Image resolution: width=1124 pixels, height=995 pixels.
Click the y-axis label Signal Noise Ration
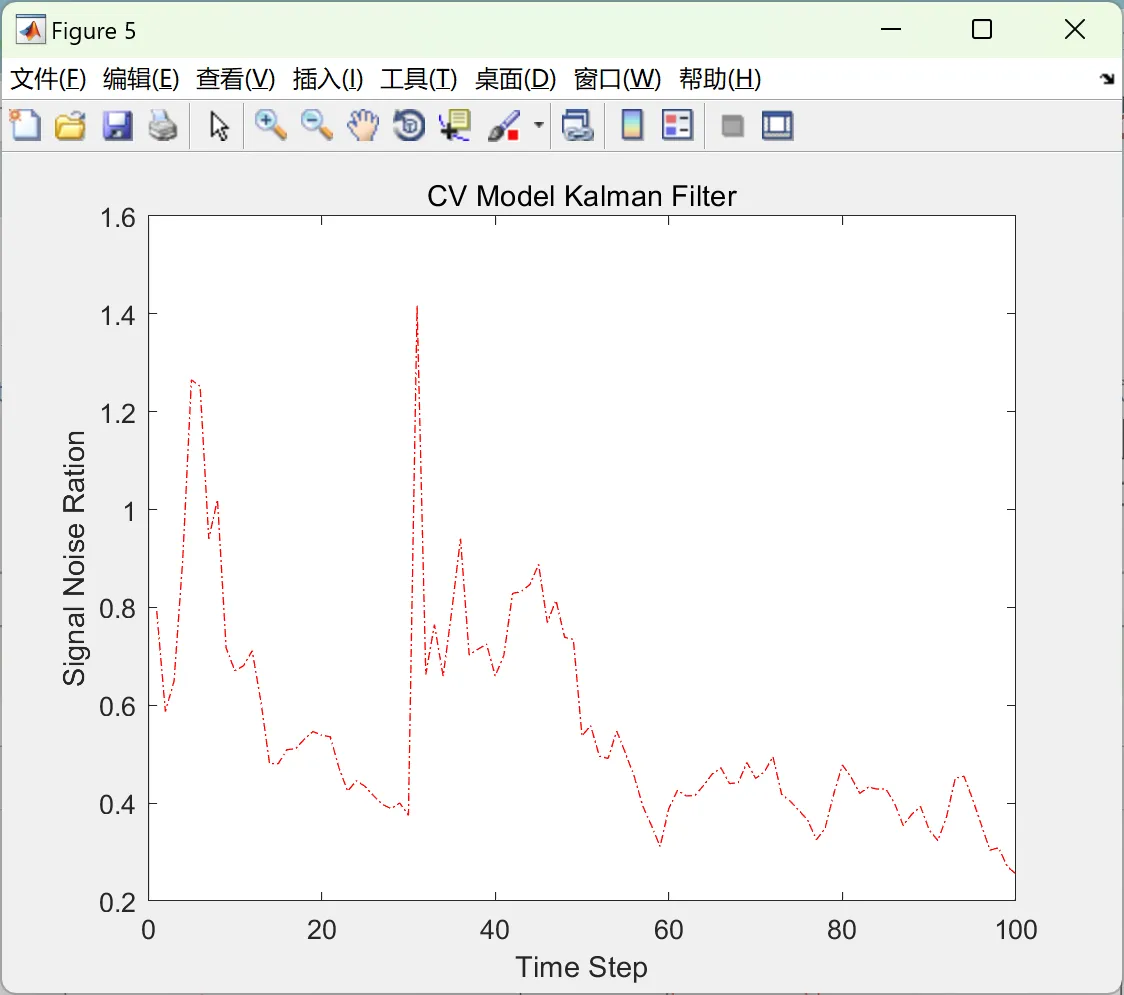74,558
